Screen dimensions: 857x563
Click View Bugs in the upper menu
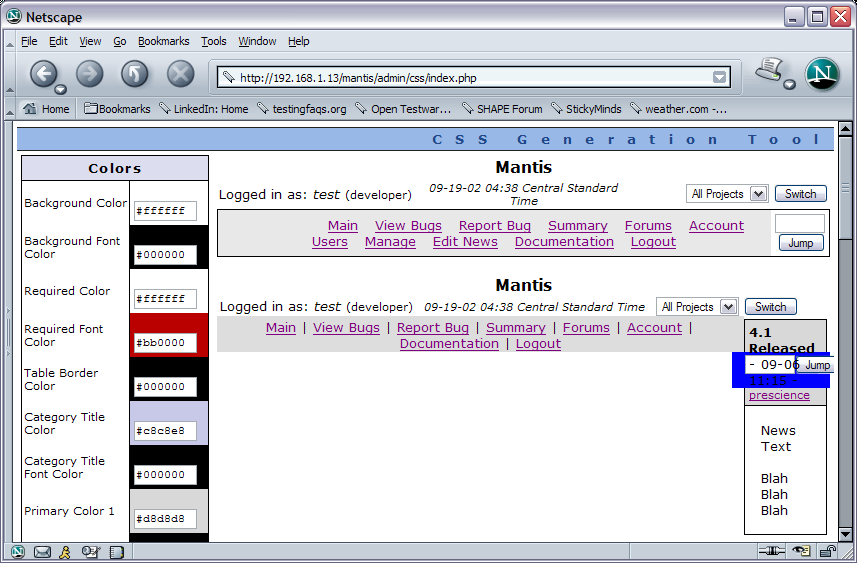(408, 226)
